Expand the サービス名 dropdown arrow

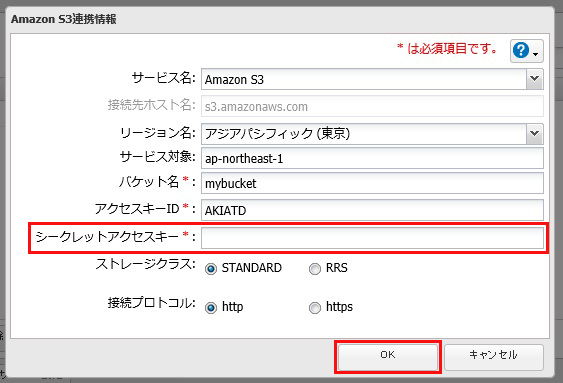pos(535,79)
